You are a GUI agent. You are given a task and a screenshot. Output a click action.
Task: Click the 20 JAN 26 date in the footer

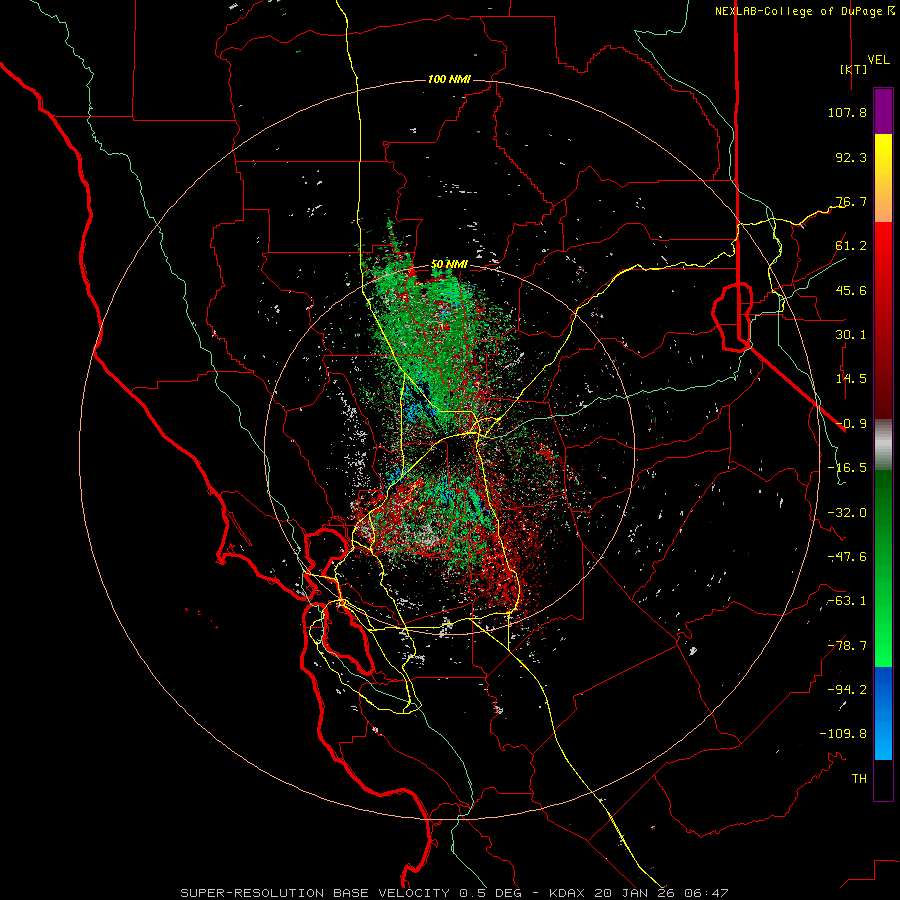point(635,893)
